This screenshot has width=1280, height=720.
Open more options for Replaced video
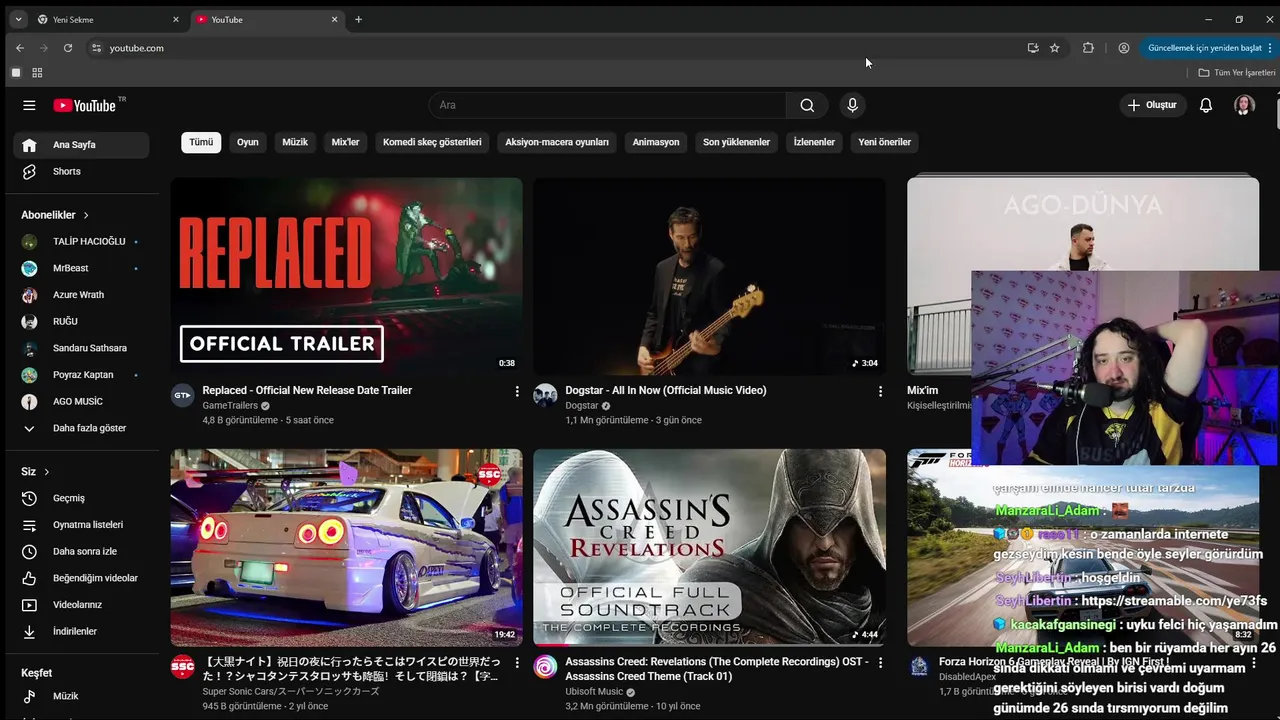point(517,391)
